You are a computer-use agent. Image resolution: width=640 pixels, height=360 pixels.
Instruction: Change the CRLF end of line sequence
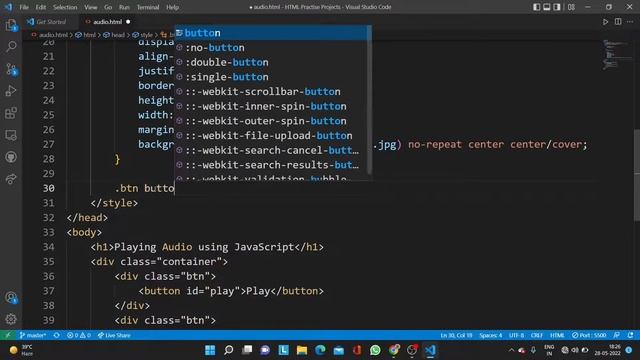click(x=536, y=335)
